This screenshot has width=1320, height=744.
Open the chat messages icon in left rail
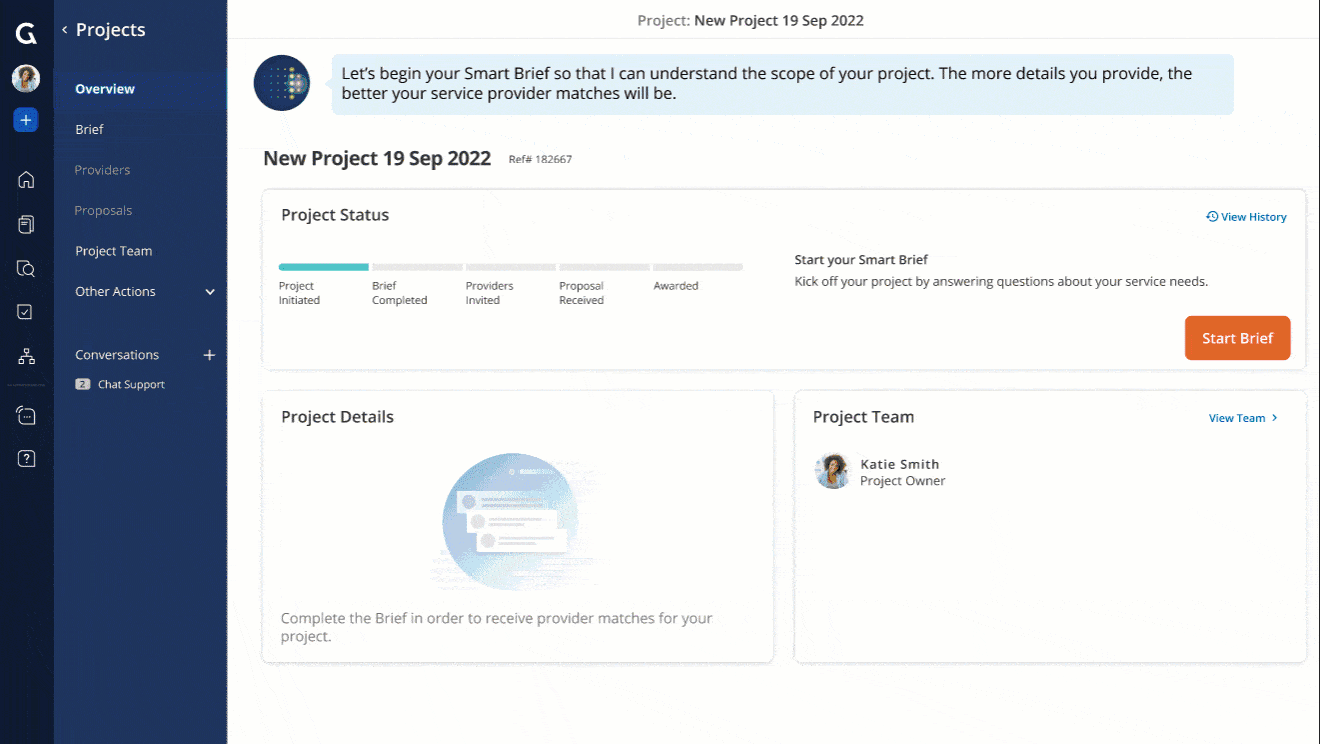pyautogui.click(x=25, y=414)
